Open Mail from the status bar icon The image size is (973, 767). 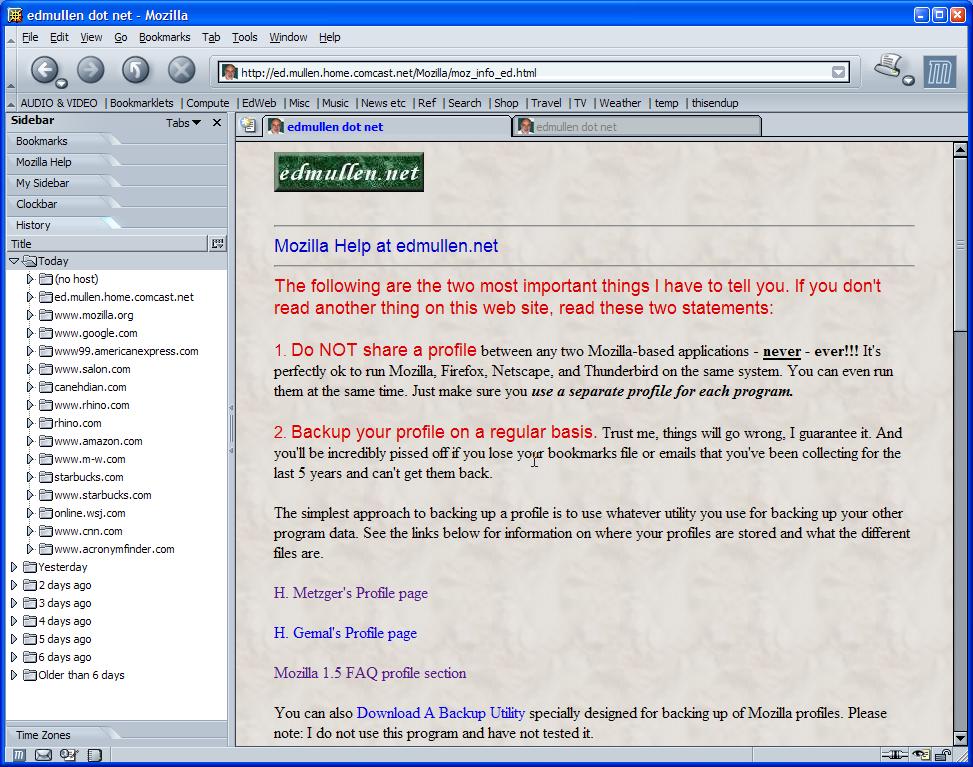coord(43,756)
